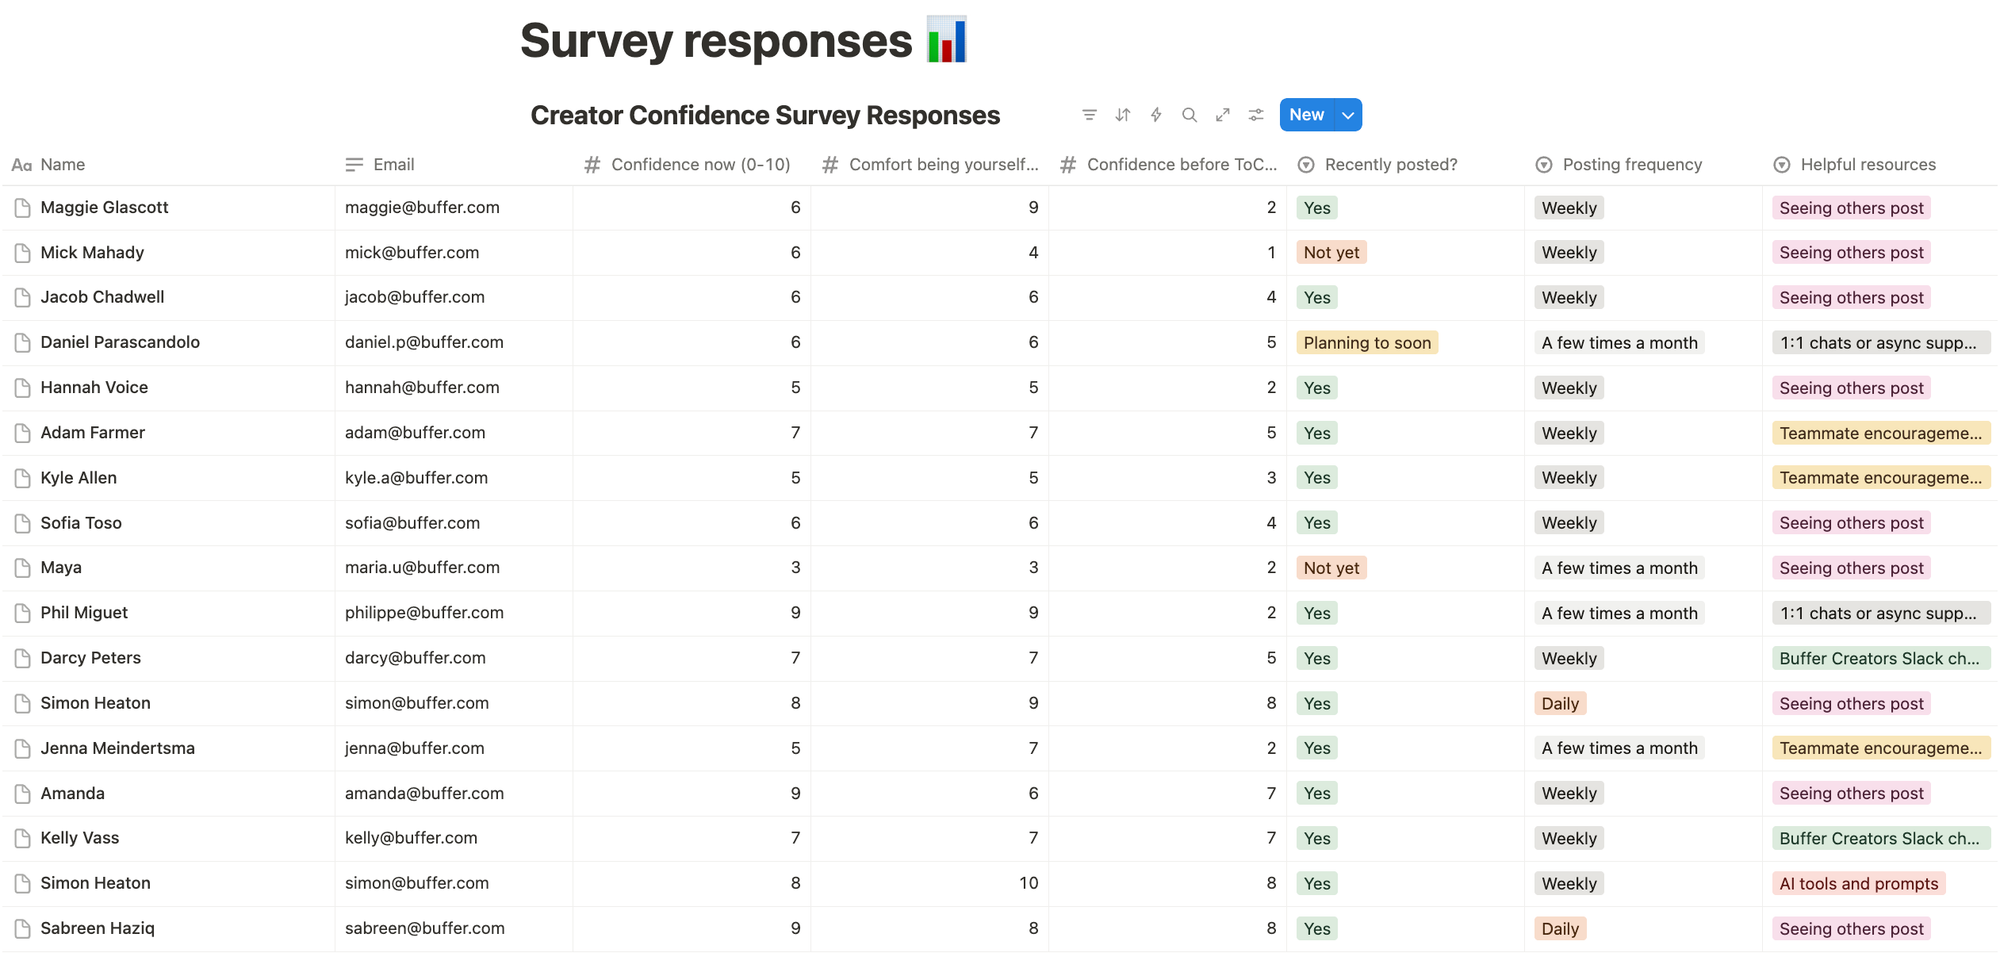Change Simon Heaton's 'Daily' posting frequency tag
The image size is (2000, 967).
(1560, 703)
